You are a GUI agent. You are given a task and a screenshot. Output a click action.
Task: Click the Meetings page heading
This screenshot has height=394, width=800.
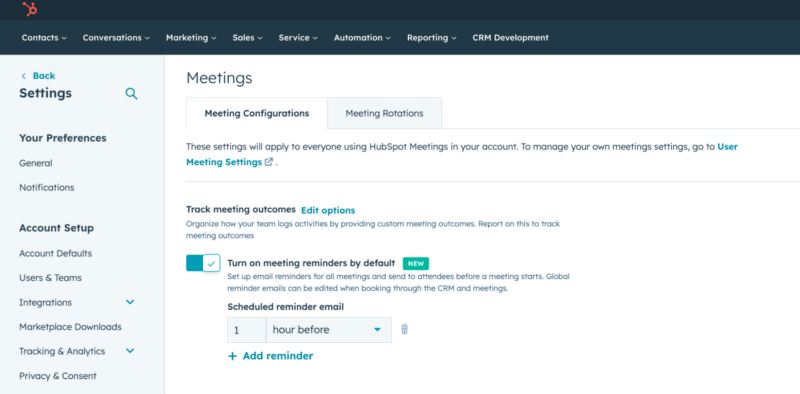219,78
